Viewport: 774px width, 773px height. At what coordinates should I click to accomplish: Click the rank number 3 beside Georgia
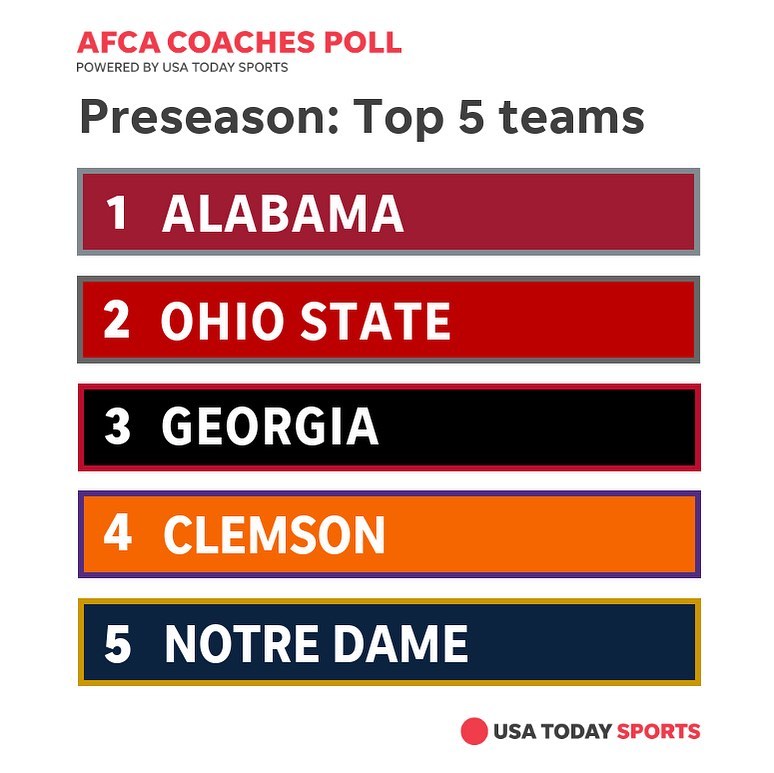coord(117,428)
